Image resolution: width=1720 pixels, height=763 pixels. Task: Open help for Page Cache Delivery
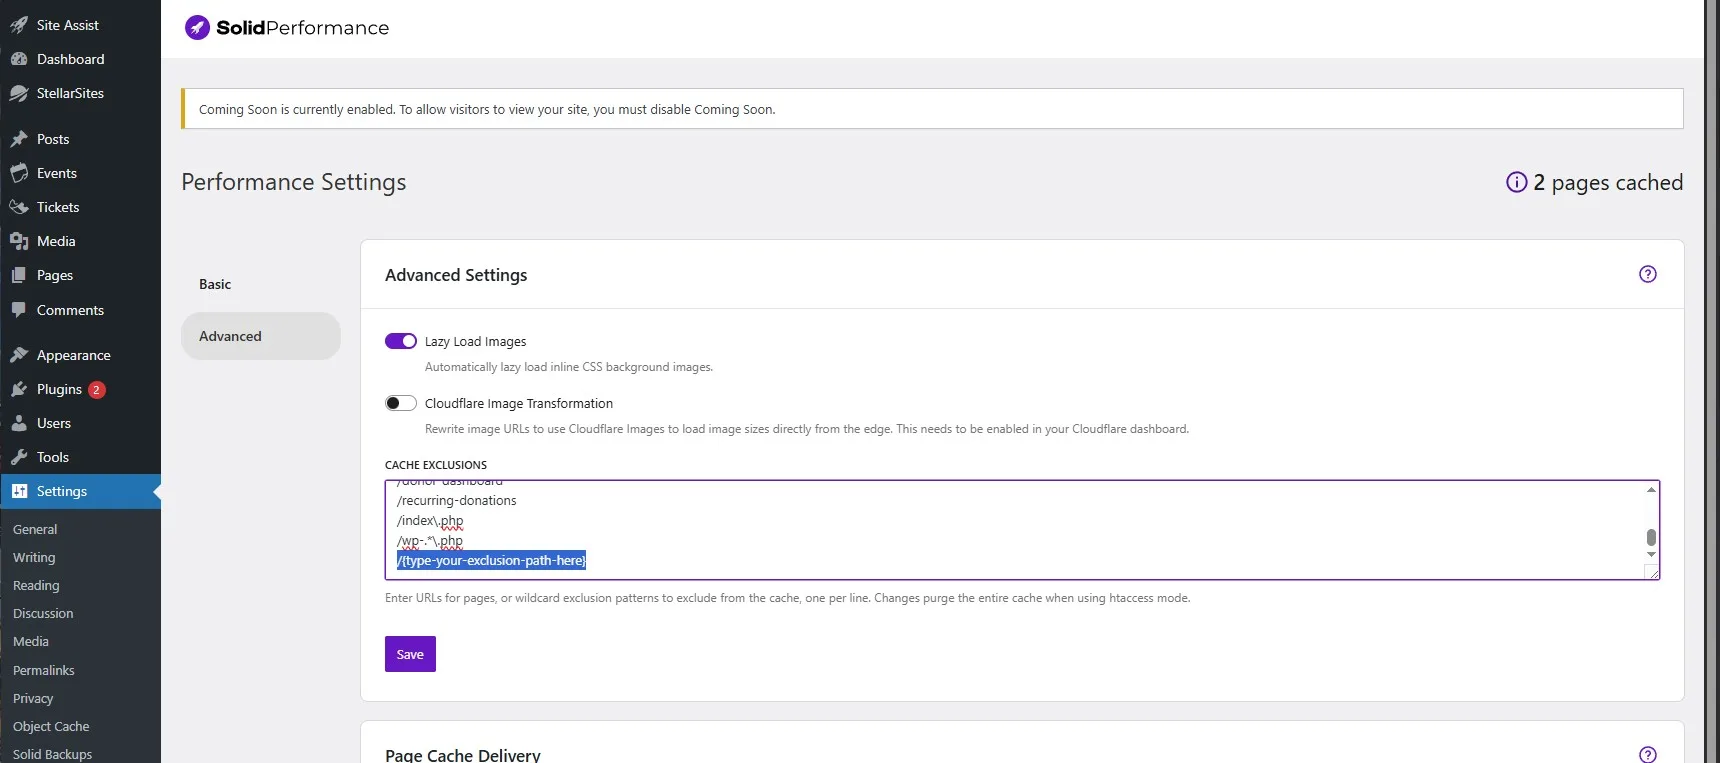point(1648,754)
